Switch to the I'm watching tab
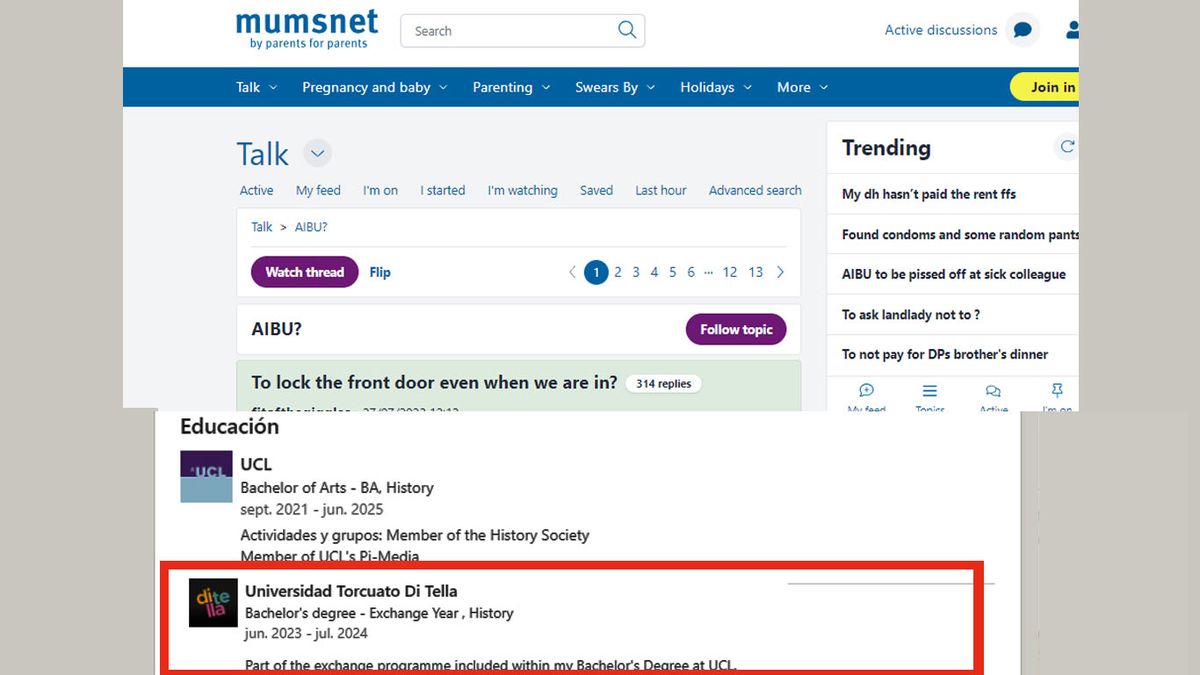Image resolution: width=1200 pixels, height=675 pixels. (x=522, y=190)
